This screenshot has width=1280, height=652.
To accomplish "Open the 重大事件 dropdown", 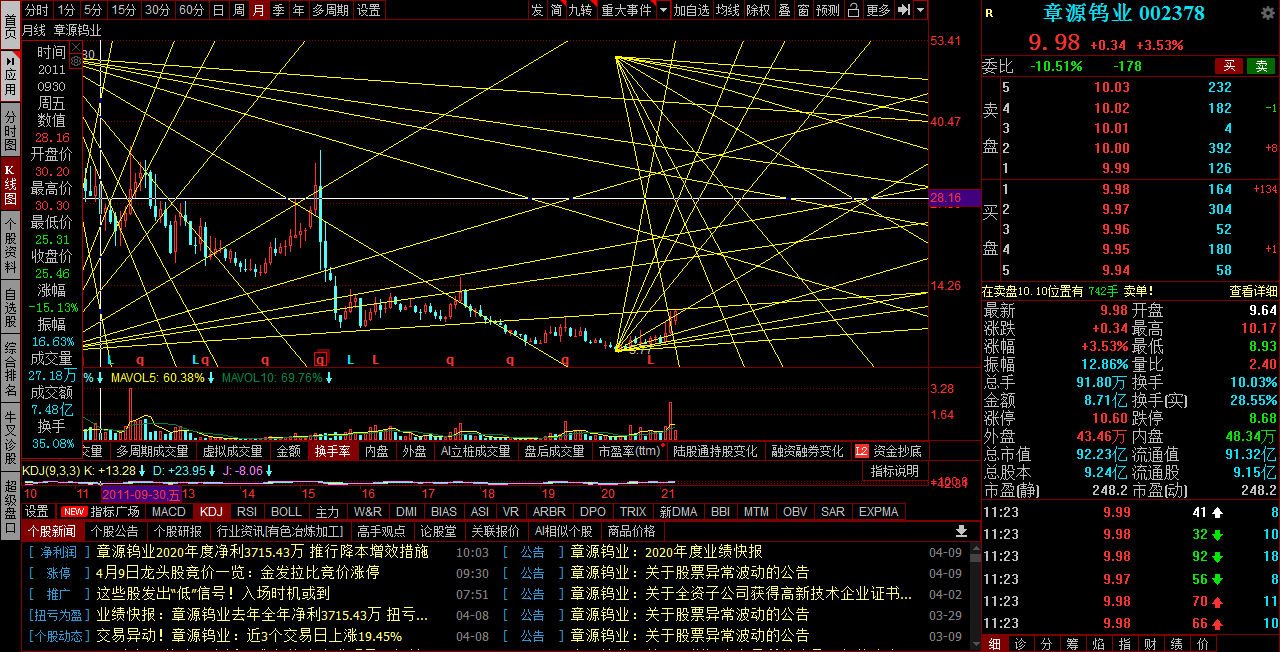I will point(626,10).
